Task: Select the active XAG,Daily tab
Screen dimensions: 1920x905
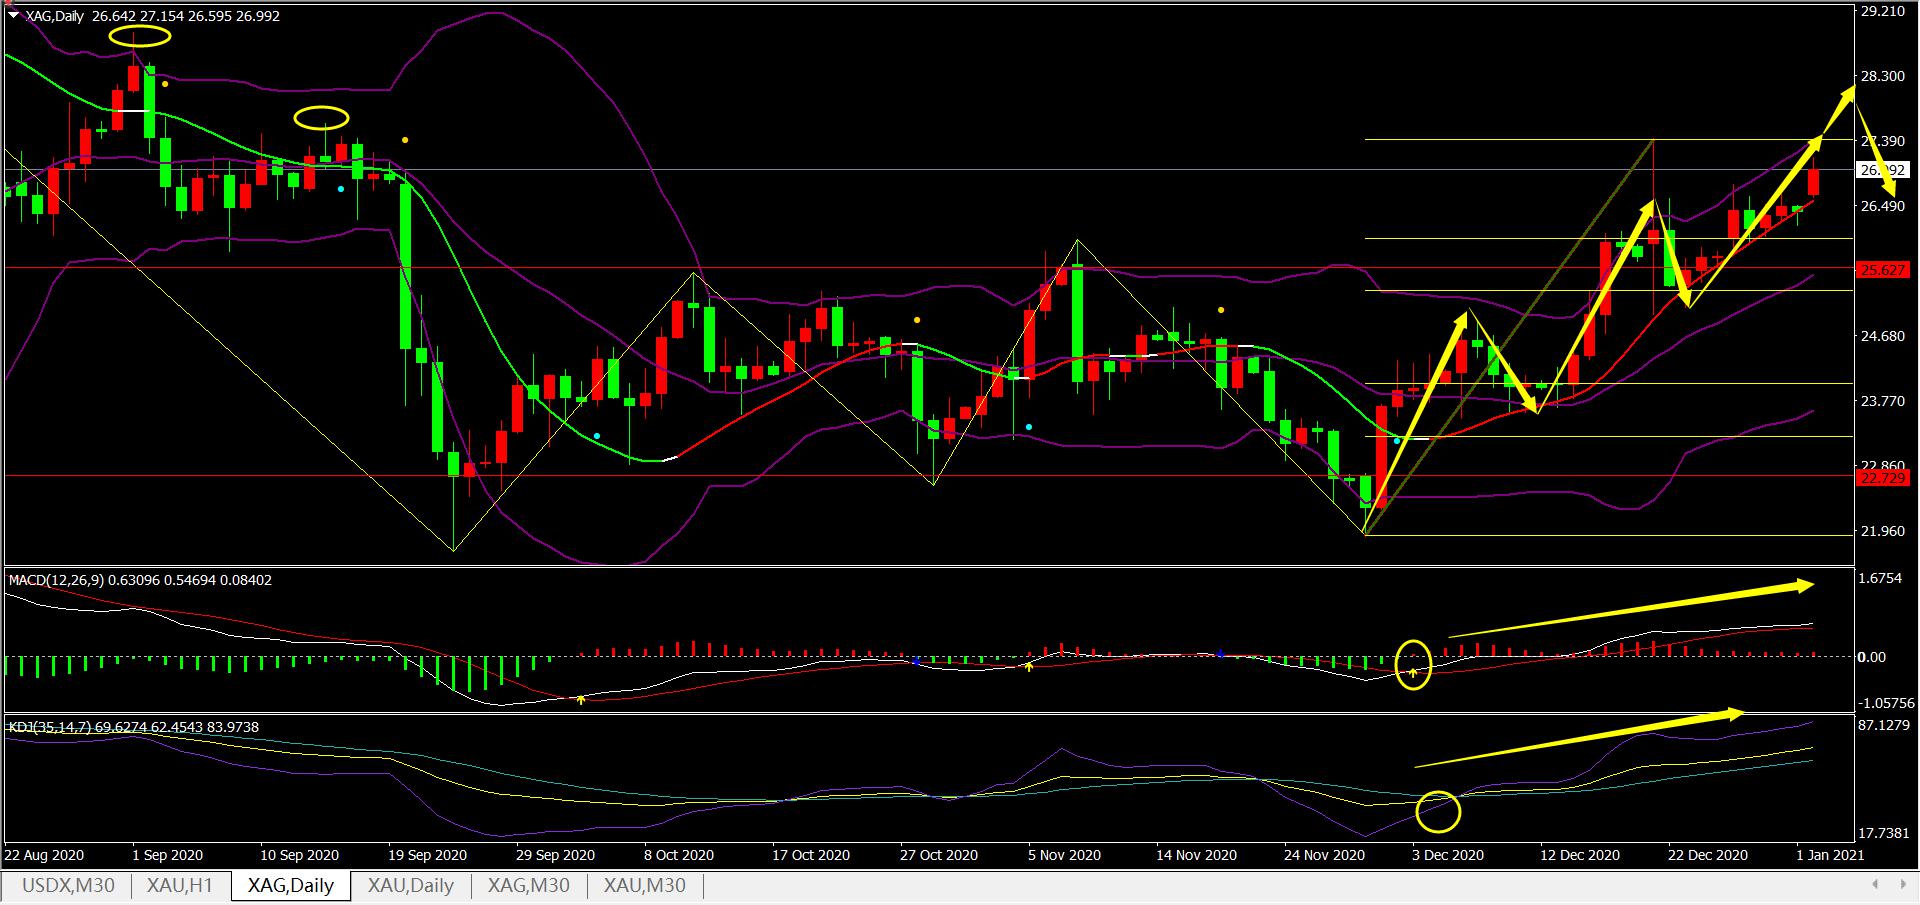Action: pyautogui.click(x=291, y=885)
